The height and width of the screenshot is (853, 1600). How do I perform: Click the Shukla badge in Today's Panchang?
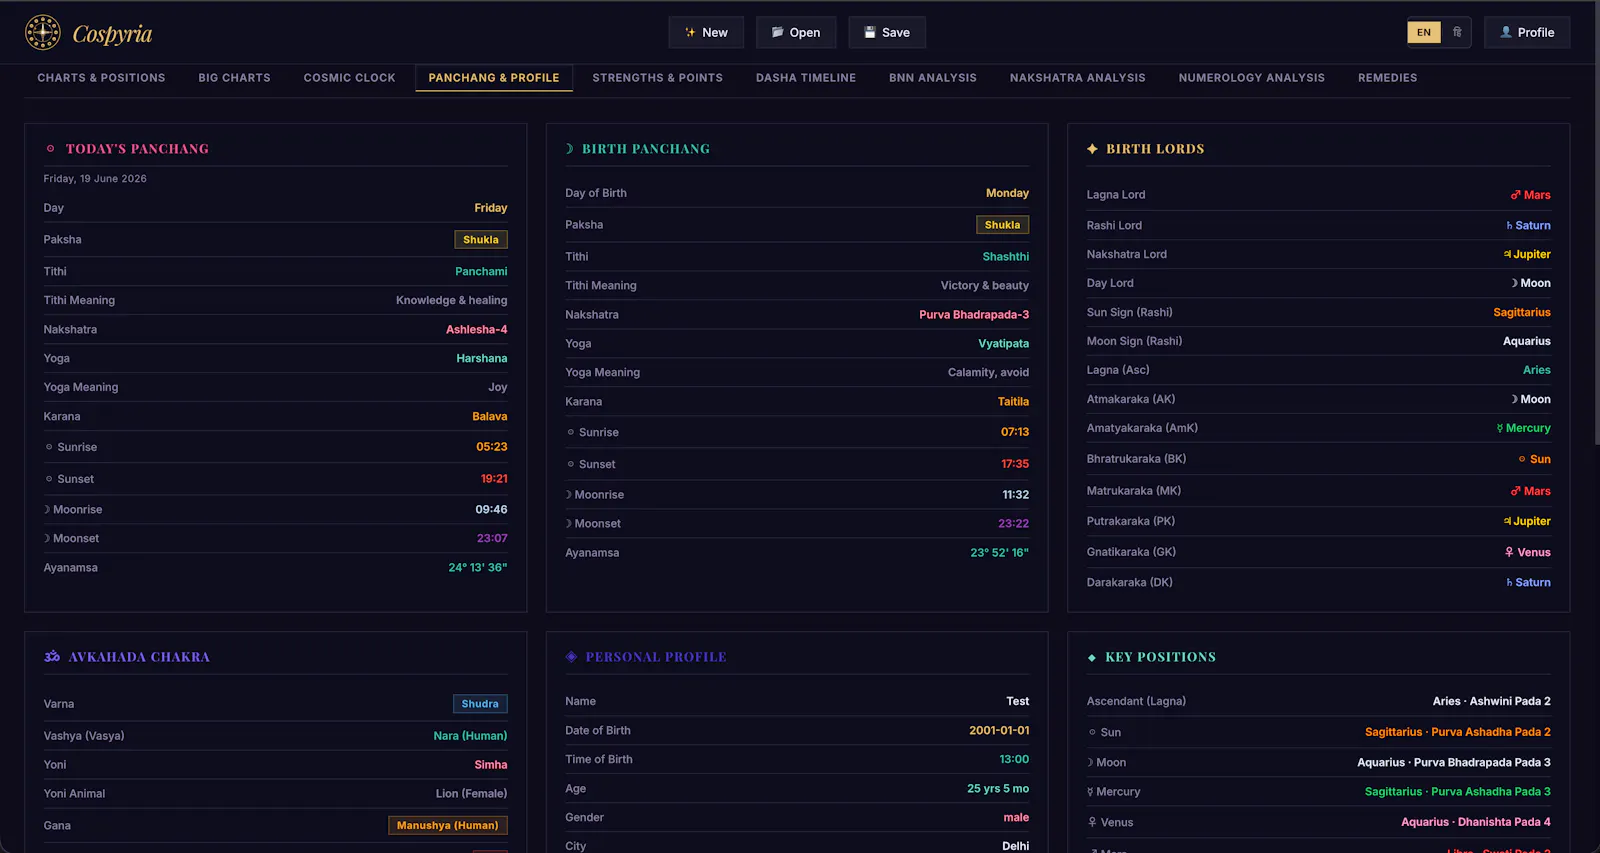481,240
